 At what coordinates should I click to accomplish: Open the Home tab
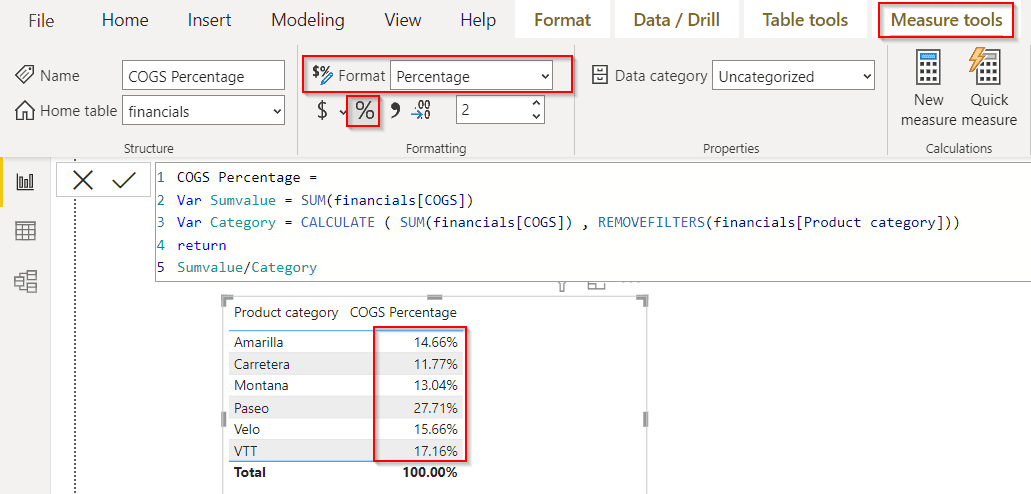123,20
